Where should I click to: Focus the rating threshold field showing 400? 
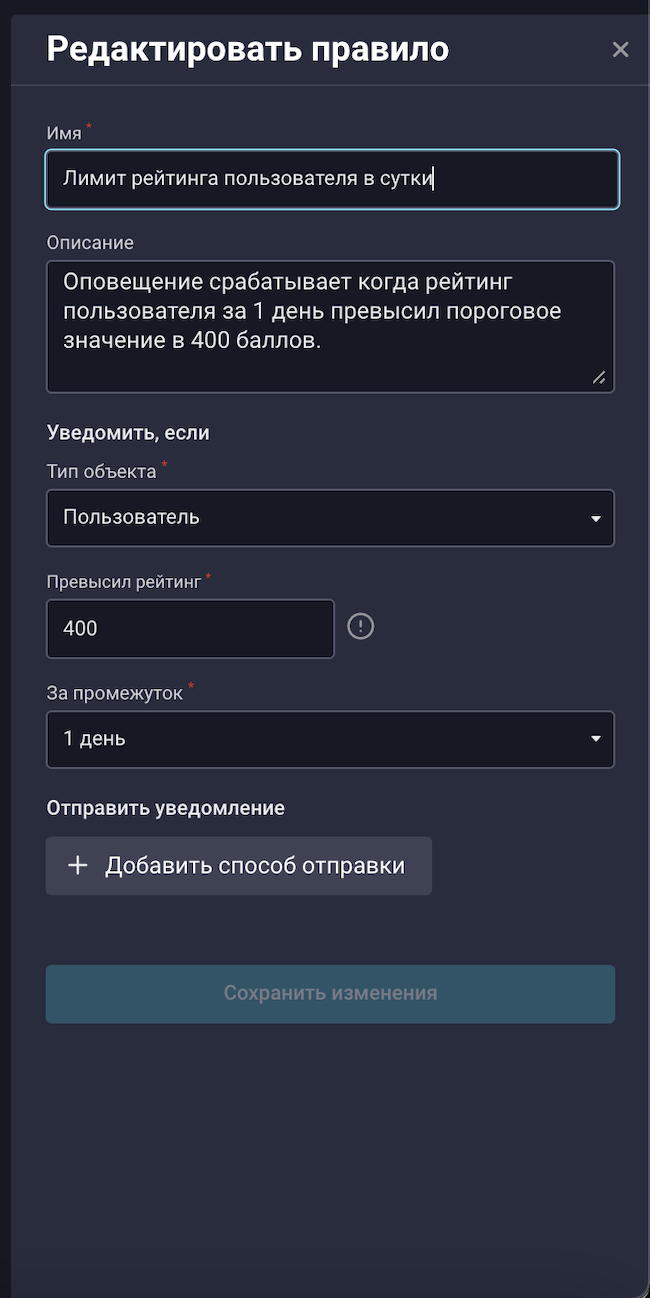coord(190,629)
